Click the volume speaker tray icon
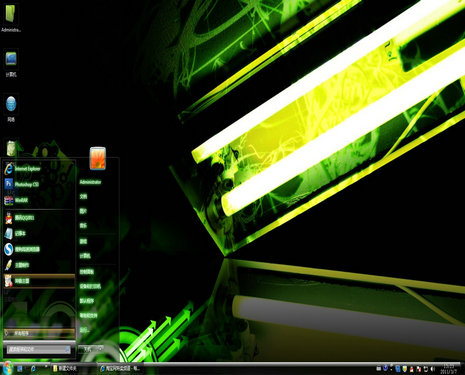 point(432,369)
